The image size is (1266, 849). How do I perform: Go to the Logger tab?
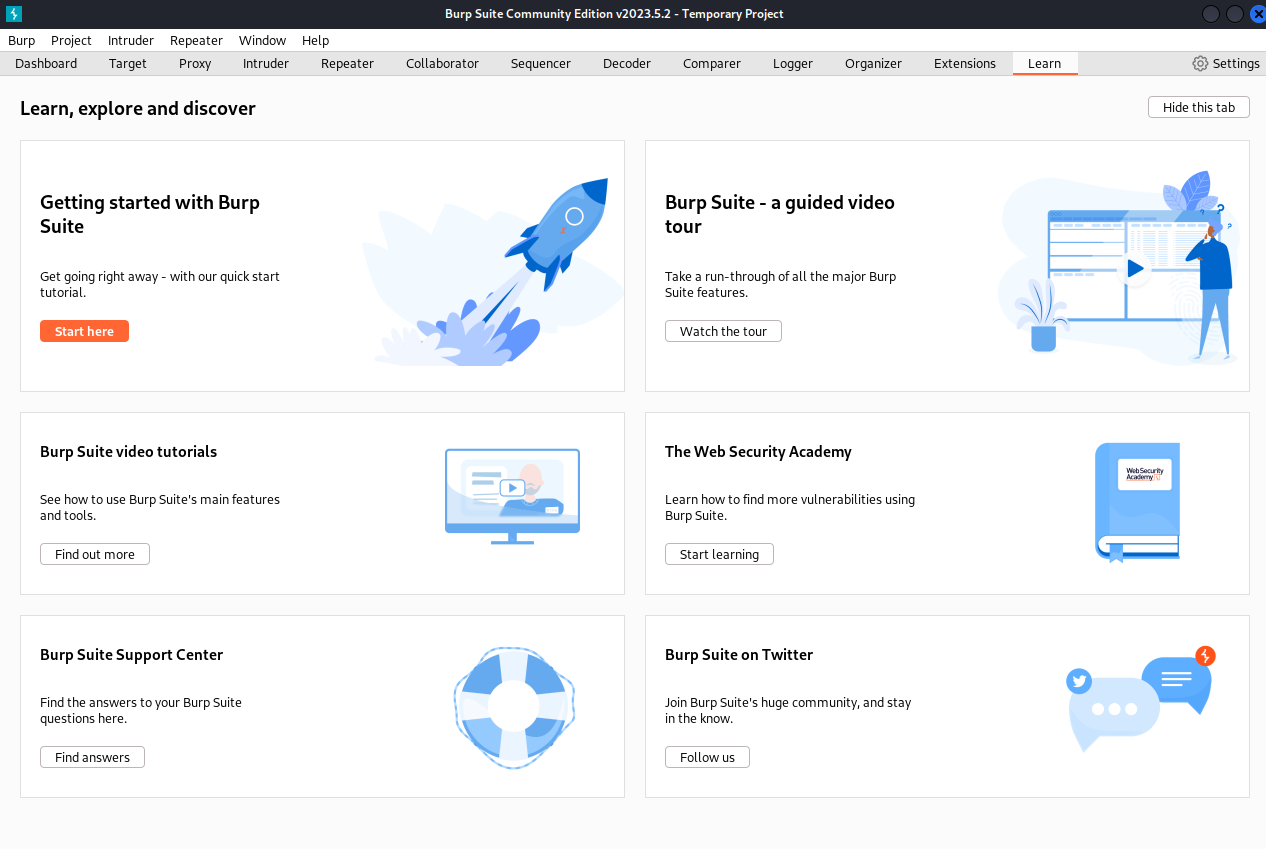click(793, 63)
